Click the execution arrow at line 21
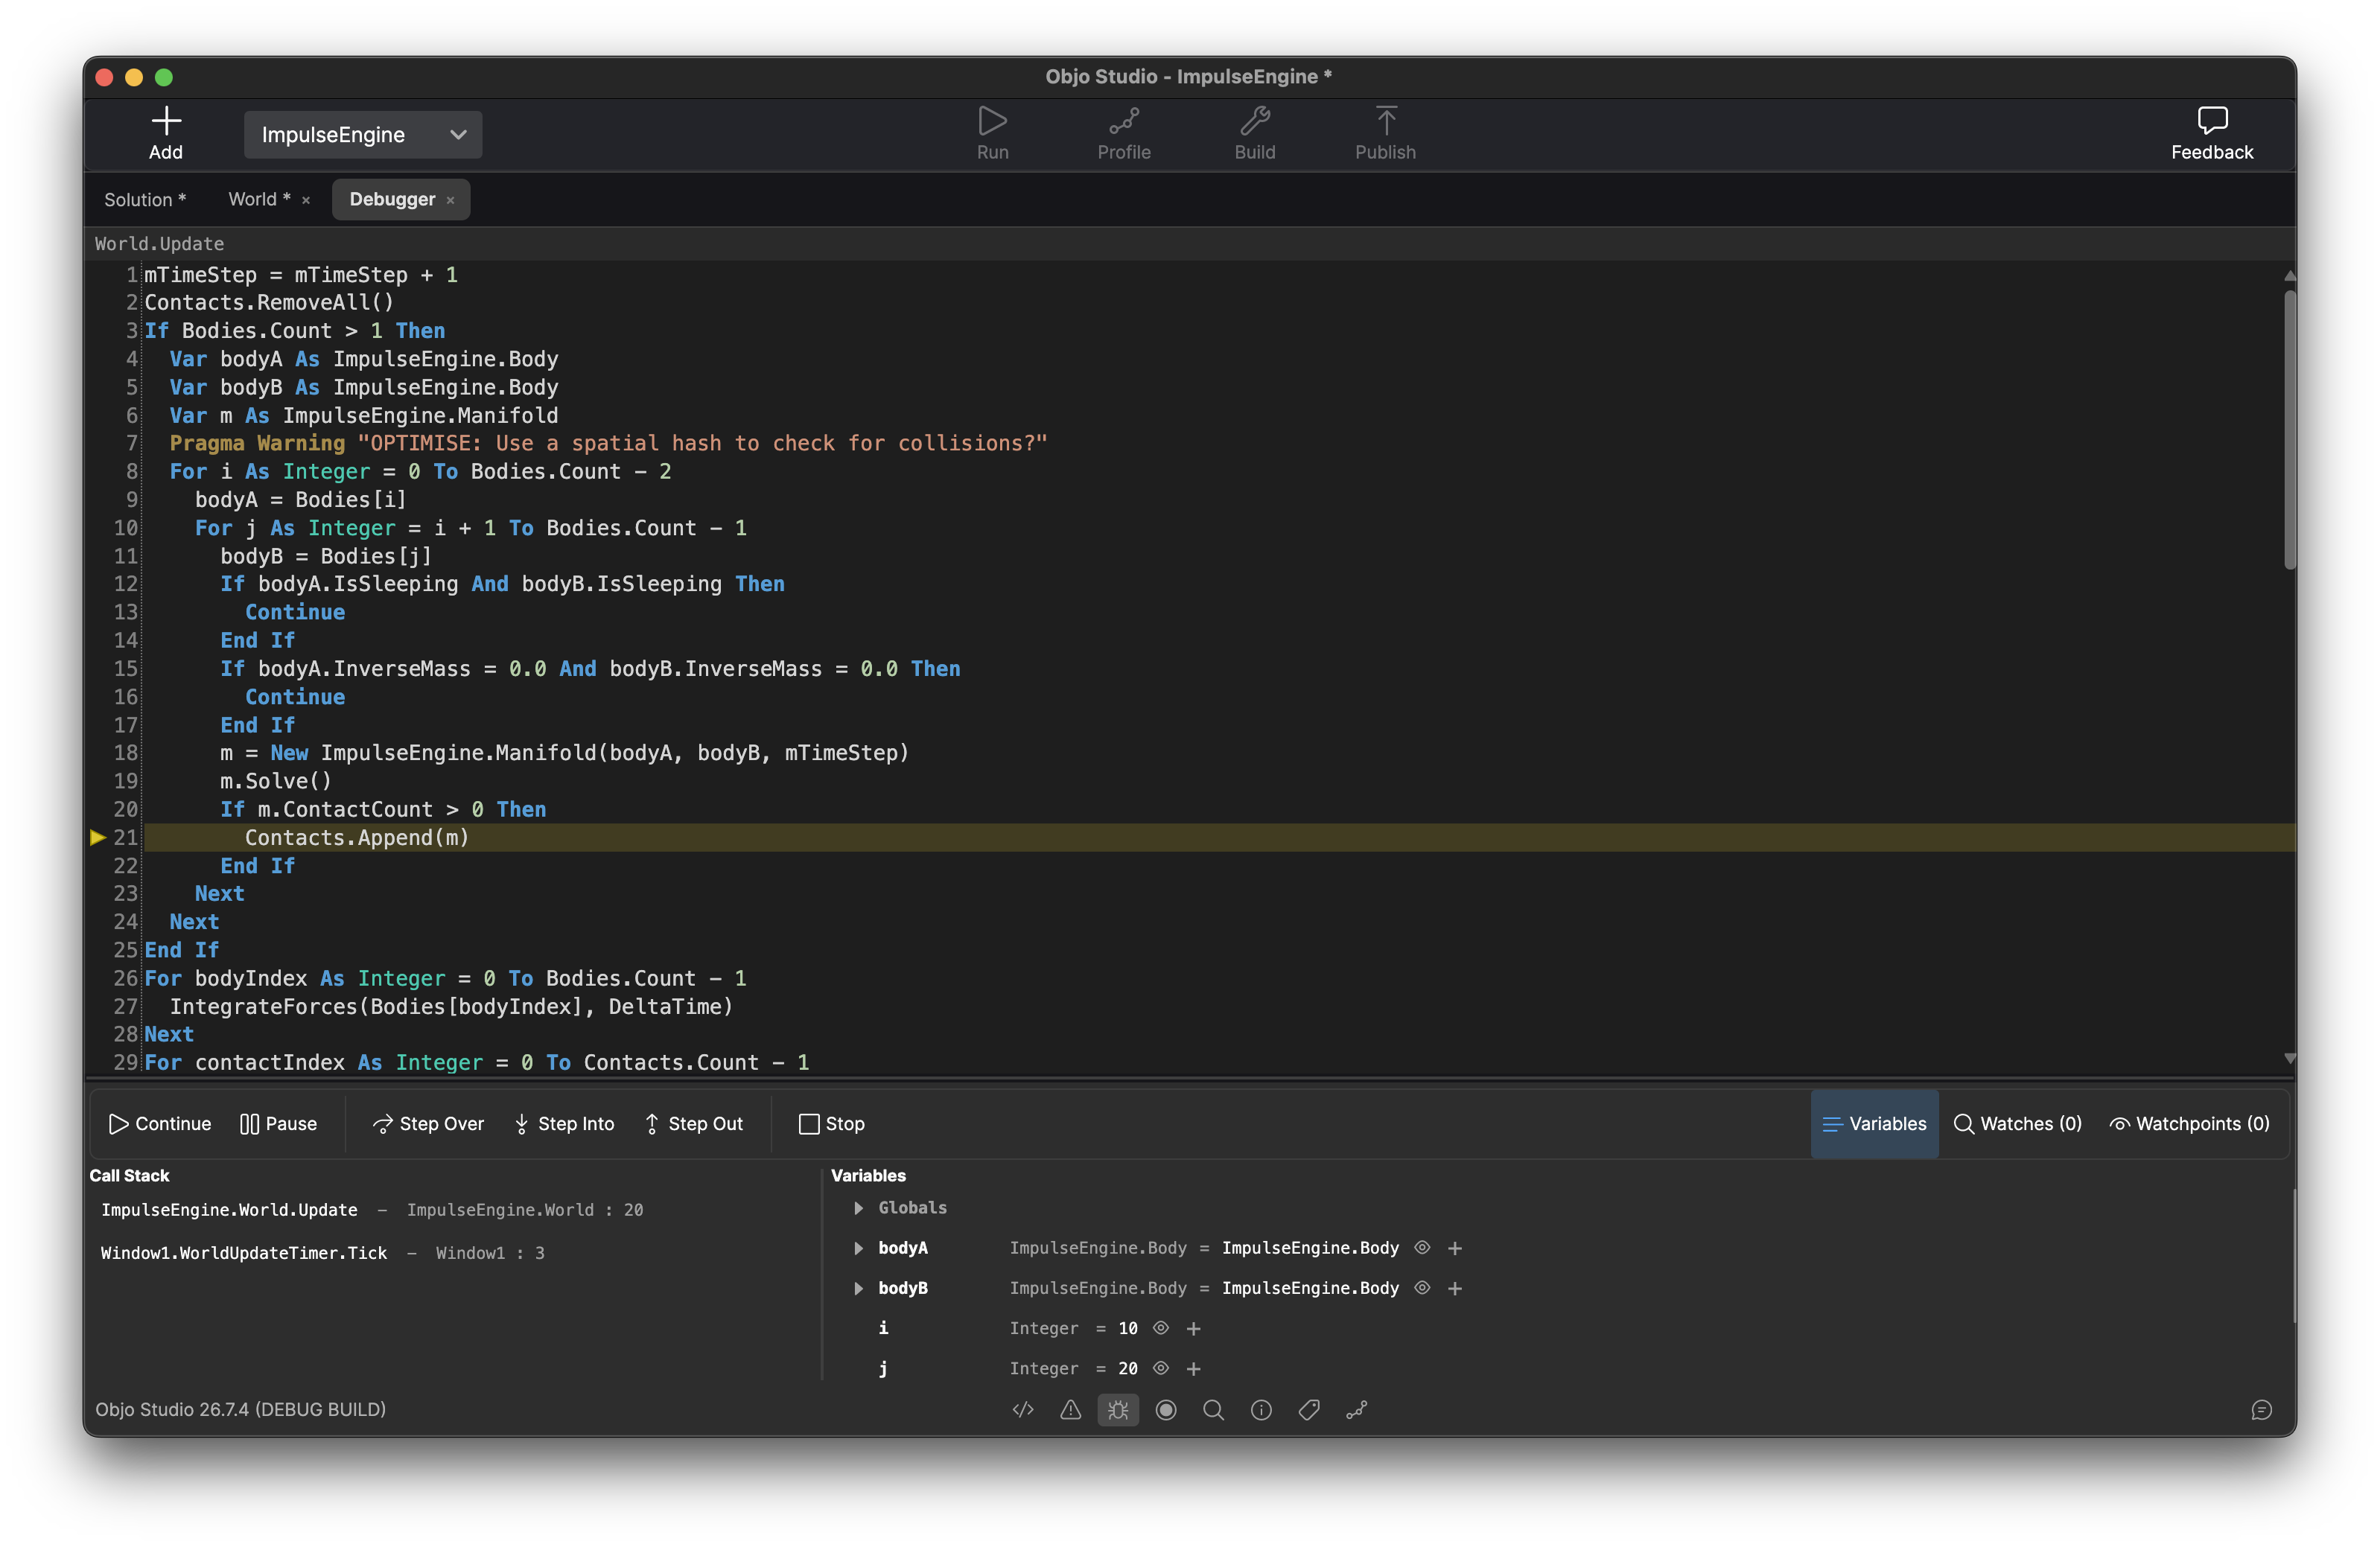 pos(98,837)
